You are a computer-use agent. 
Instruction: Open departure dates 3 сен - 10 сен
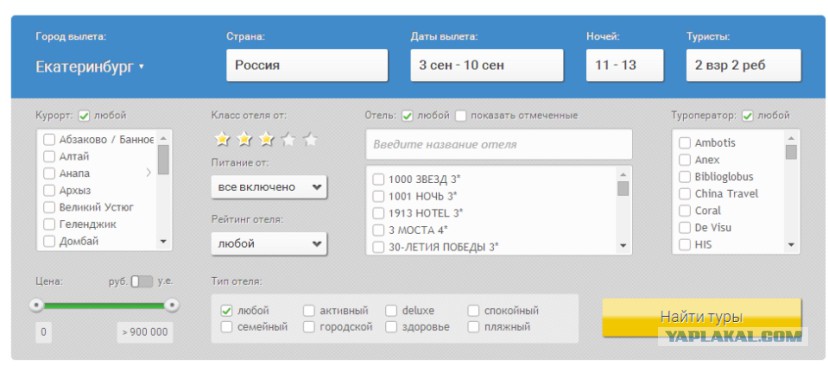click(x=487, y=65)
